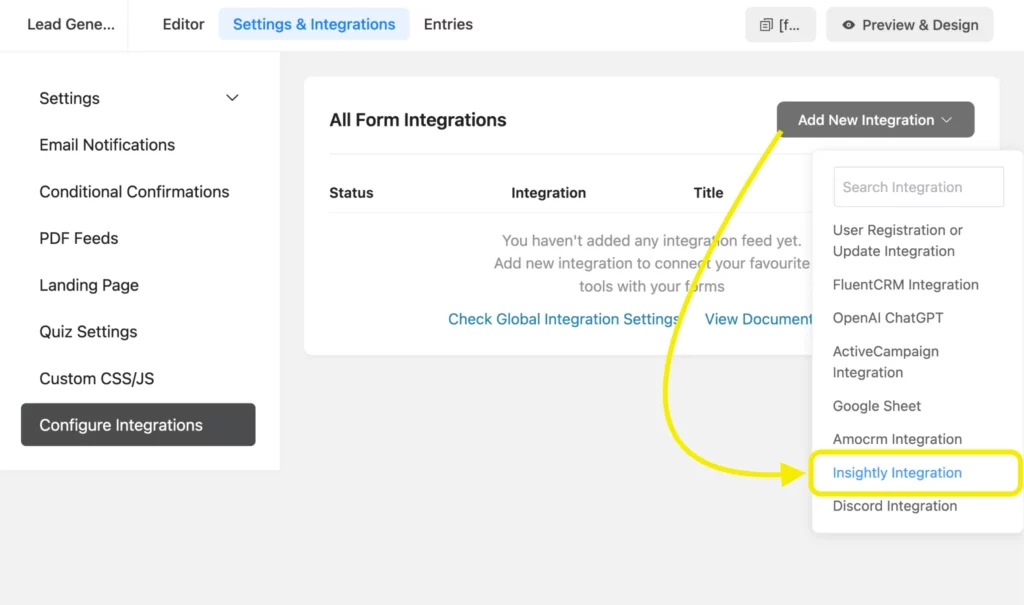1024x605 pixels.
Task: Open Email Notifications settings
Action: (106, 144)
